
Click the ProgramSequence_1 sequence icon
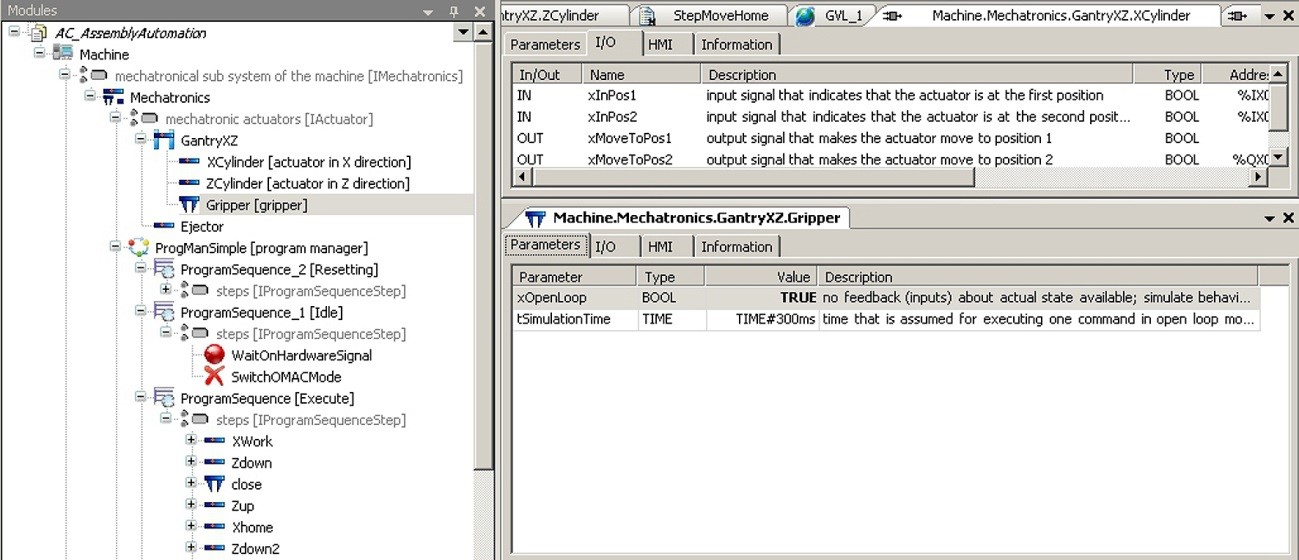164,312
